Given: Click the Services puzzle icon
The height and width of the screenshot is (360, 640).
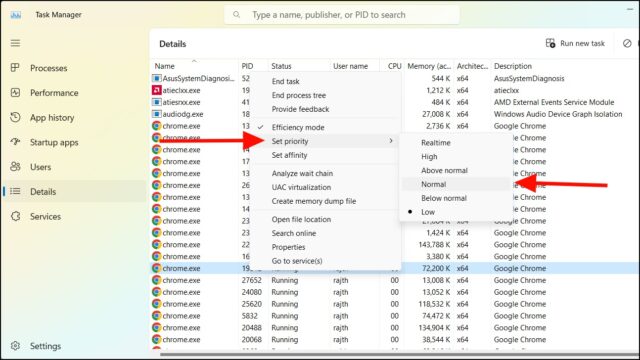Looking at the screenshot, I should coord(15,216).
